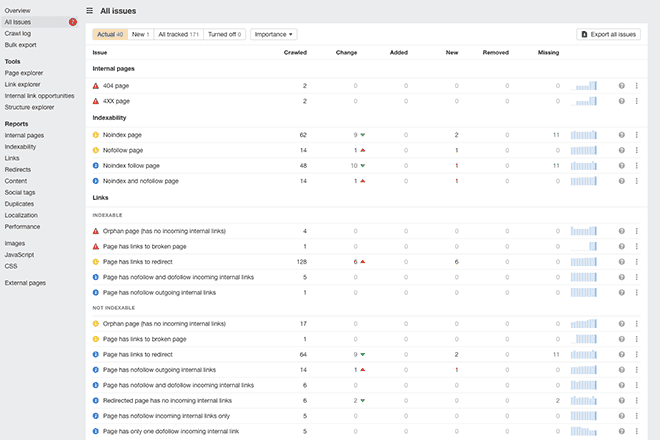Open help icon for 4XX page row
The height and width of the screenshot is (440, 660).
pyautogui.click(x=621, y=101)
